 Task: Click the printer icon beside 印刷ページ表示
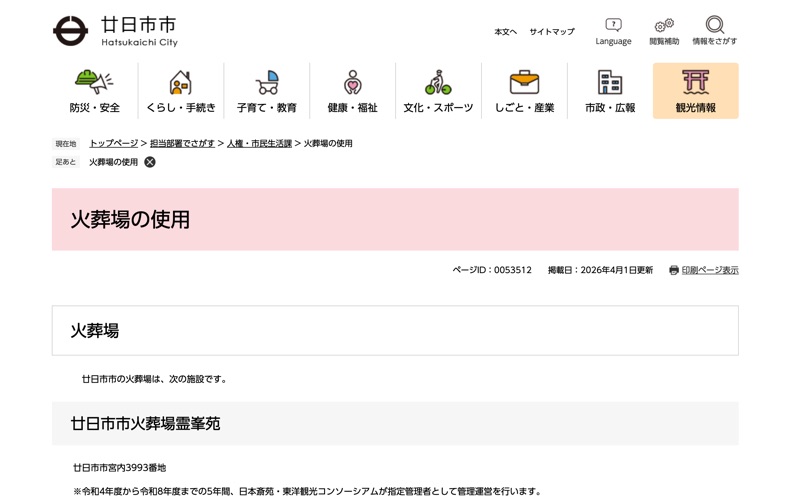(x=673, y=270)
